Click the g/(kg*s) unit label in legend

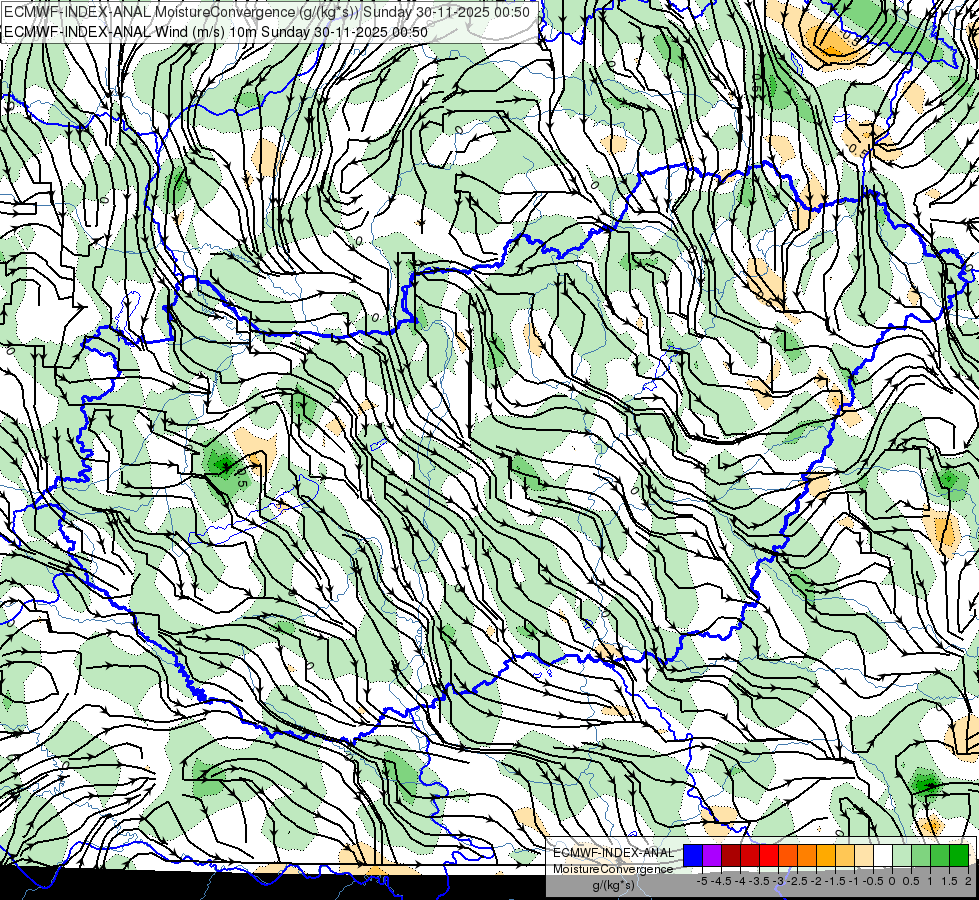coord(613,886)
